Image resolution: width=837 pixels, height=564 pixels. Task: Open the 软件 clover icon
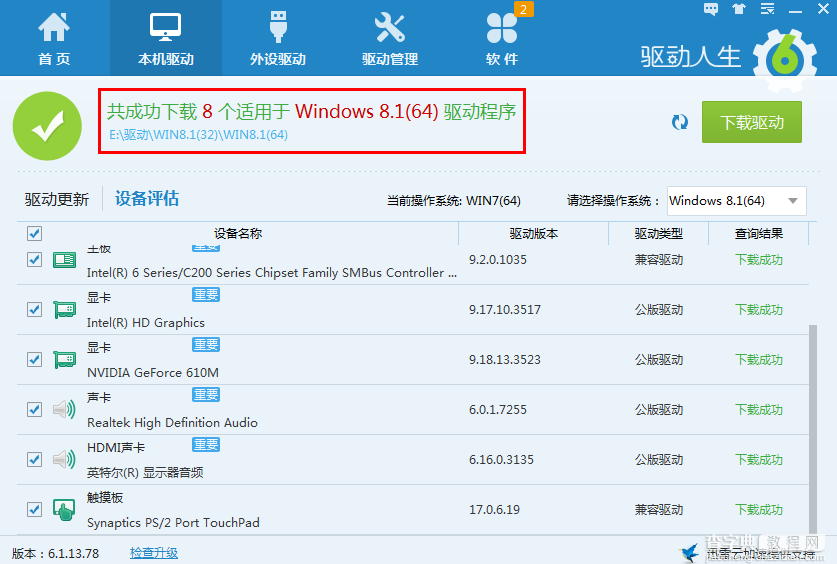pos(502,28)
